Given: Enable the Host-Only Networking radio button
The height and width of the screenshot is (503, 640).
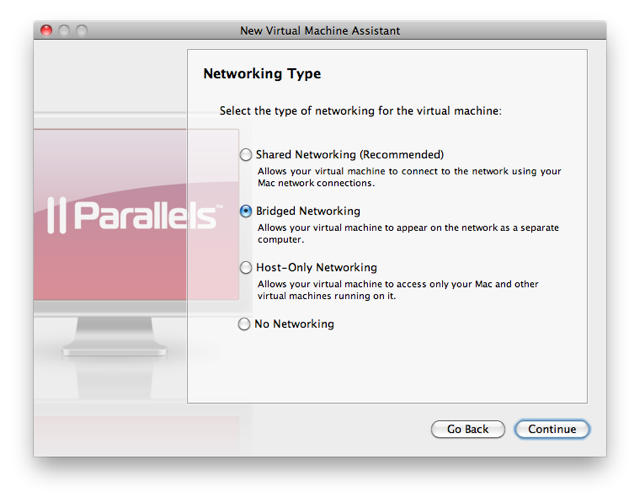Looking at the screenshot, I should point(246,268).
